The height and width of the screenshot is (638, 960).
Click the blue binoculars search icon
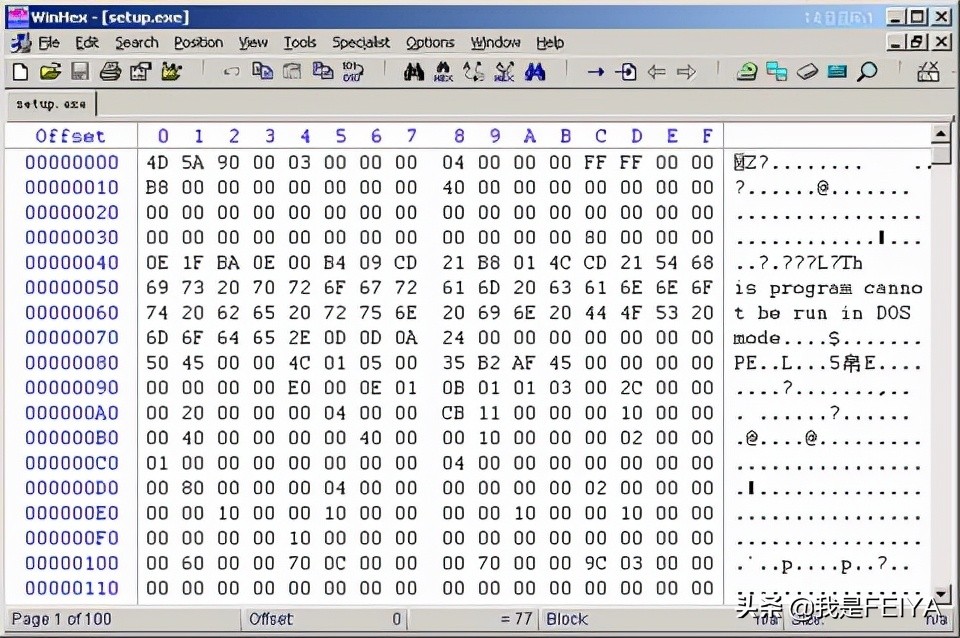534,72
